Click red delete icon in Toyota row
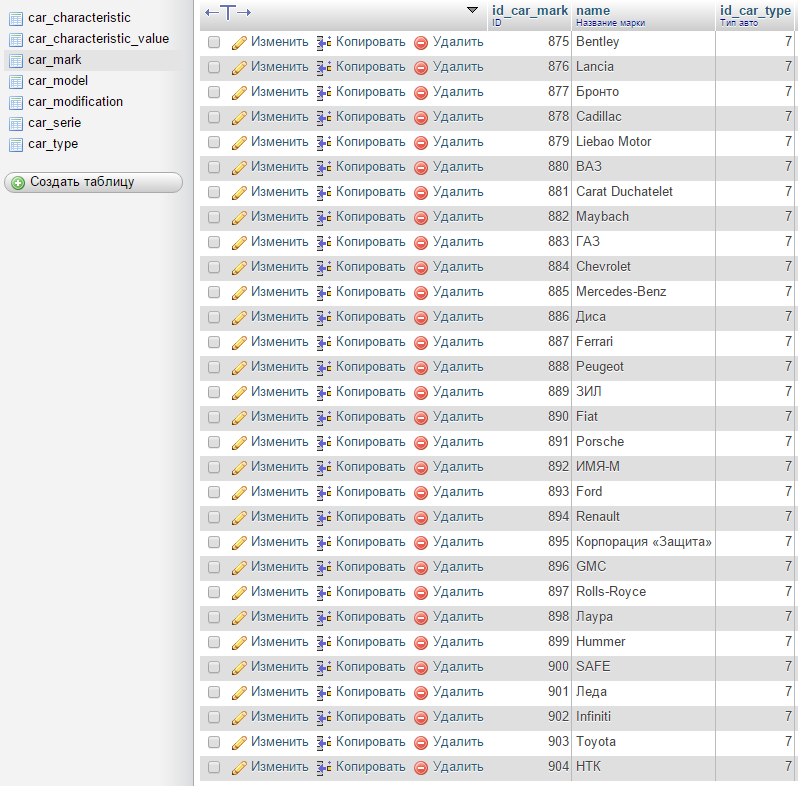Image resolution: width=798 pixels, height=786 pixels. click(x=421, y=743)
